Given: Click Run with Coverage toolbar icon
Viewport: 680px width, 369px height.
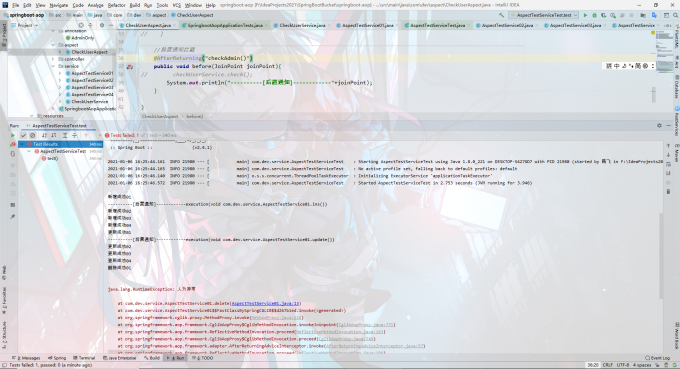Looking at the screenshot, I should point(604,15).
